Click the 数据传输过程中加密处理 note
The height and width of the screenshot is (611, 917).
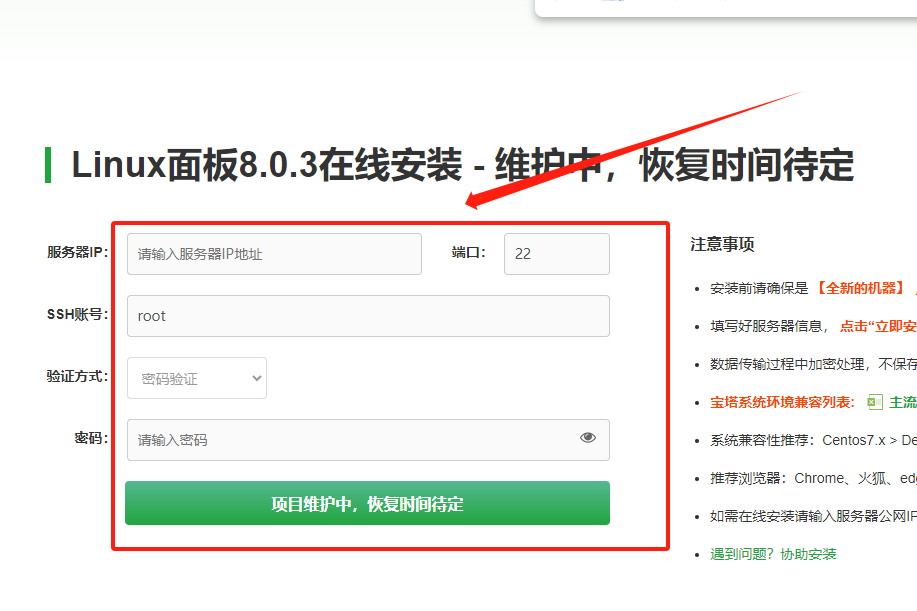pos(813,364)
